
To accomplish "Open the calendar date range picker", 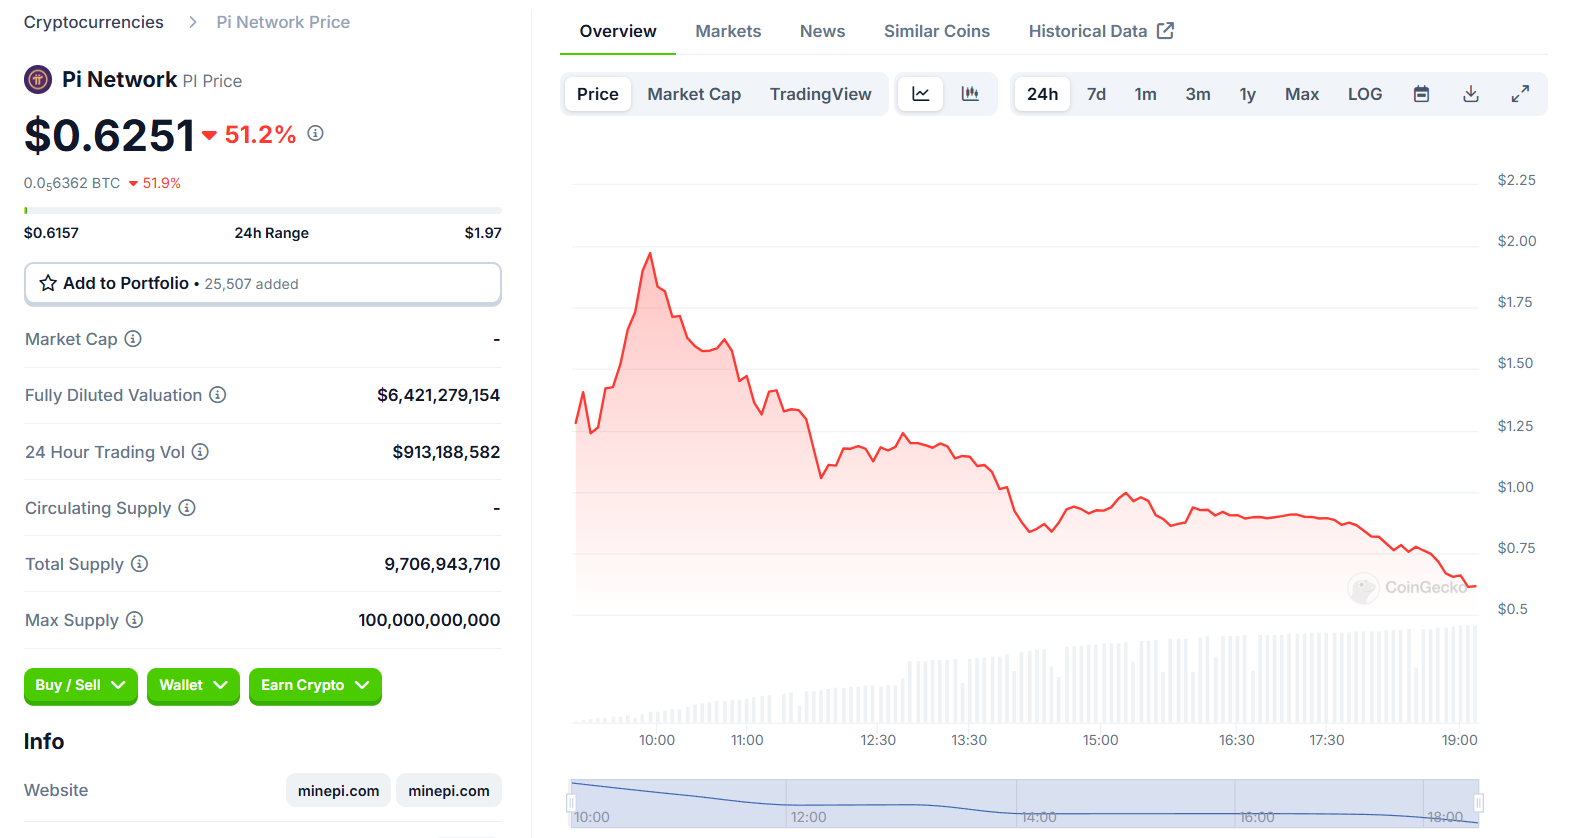I will pyautogui.click(x=1421, y=94).
